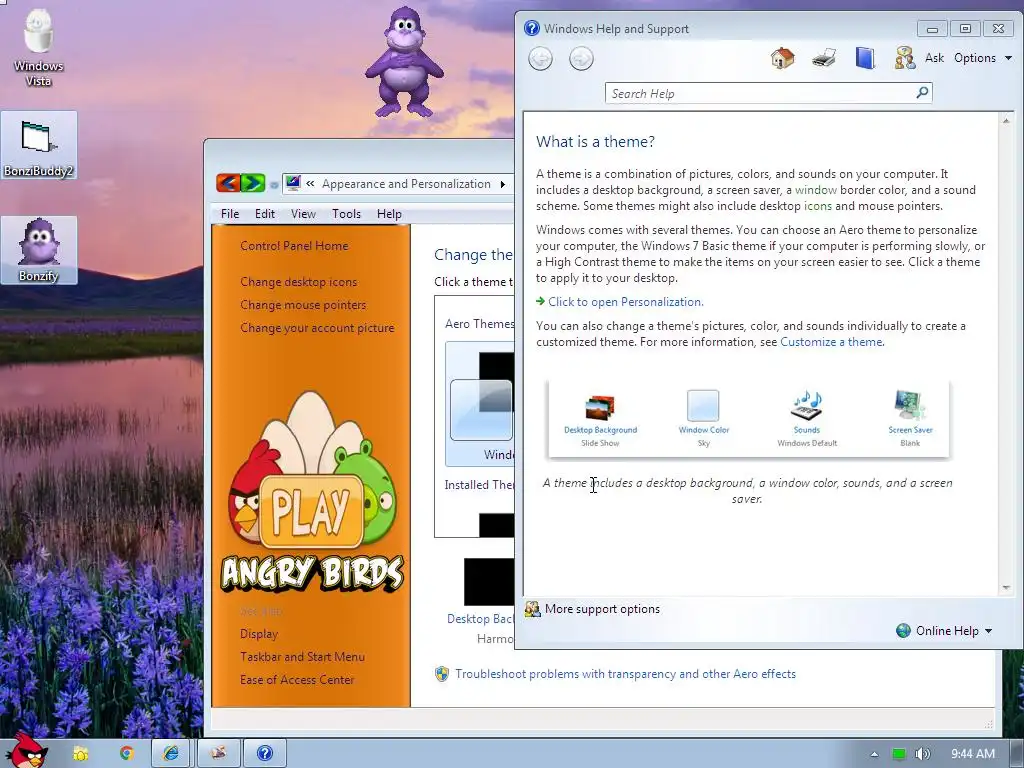Image resolution: width=1024 pixels, height=768 pixels.
Task: Browse Help using the blue book icon
Action: tap(865, 58)
